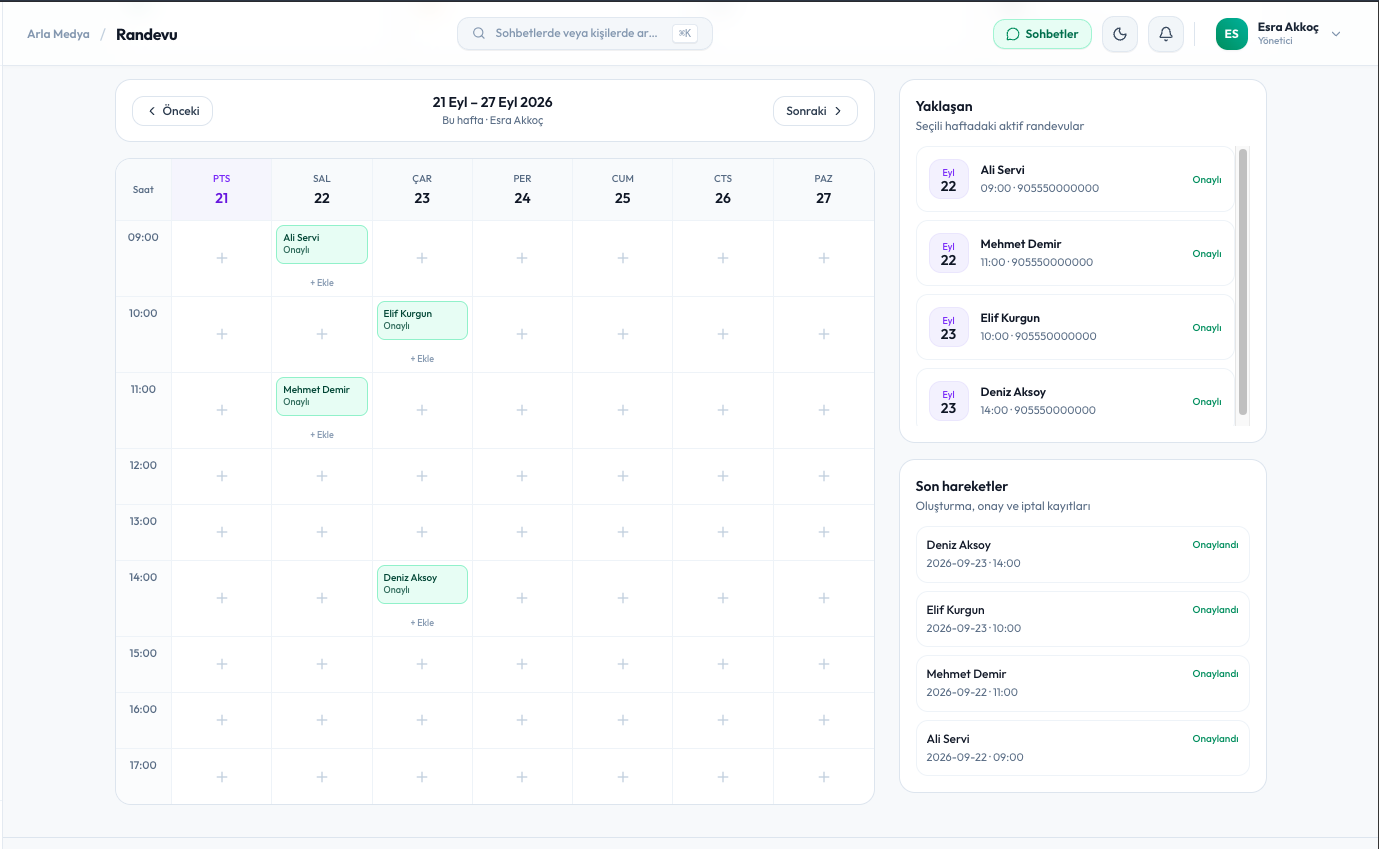The image size is (1379, 849).
Task: Add appointment on Saturday 26 at 16:00
Action: coord(723,720)
